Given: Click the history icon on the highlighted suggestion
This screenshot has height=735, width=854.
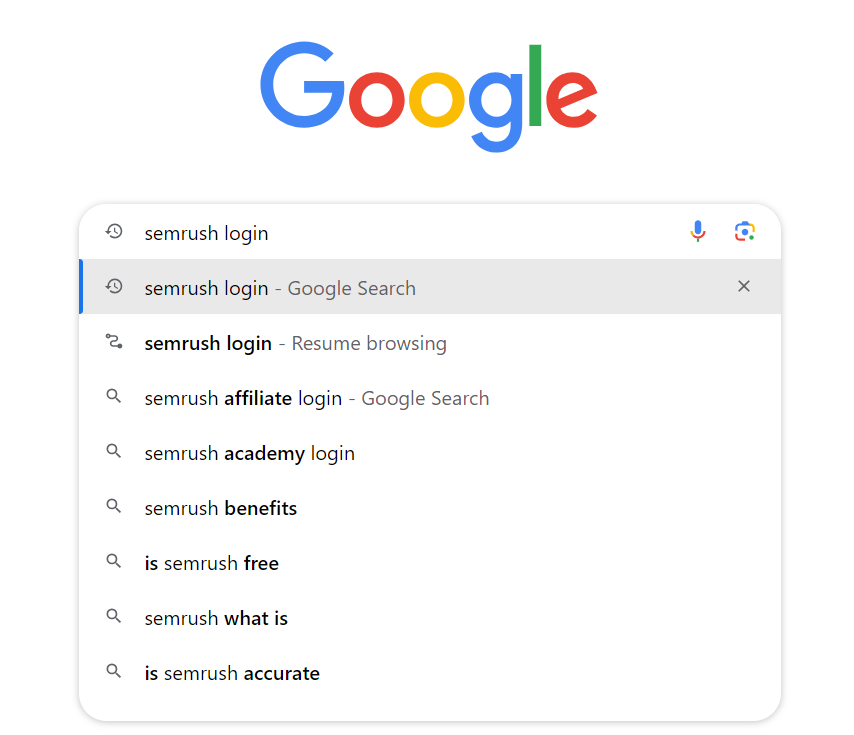Looking at the screenshot, I should point(113,287).
